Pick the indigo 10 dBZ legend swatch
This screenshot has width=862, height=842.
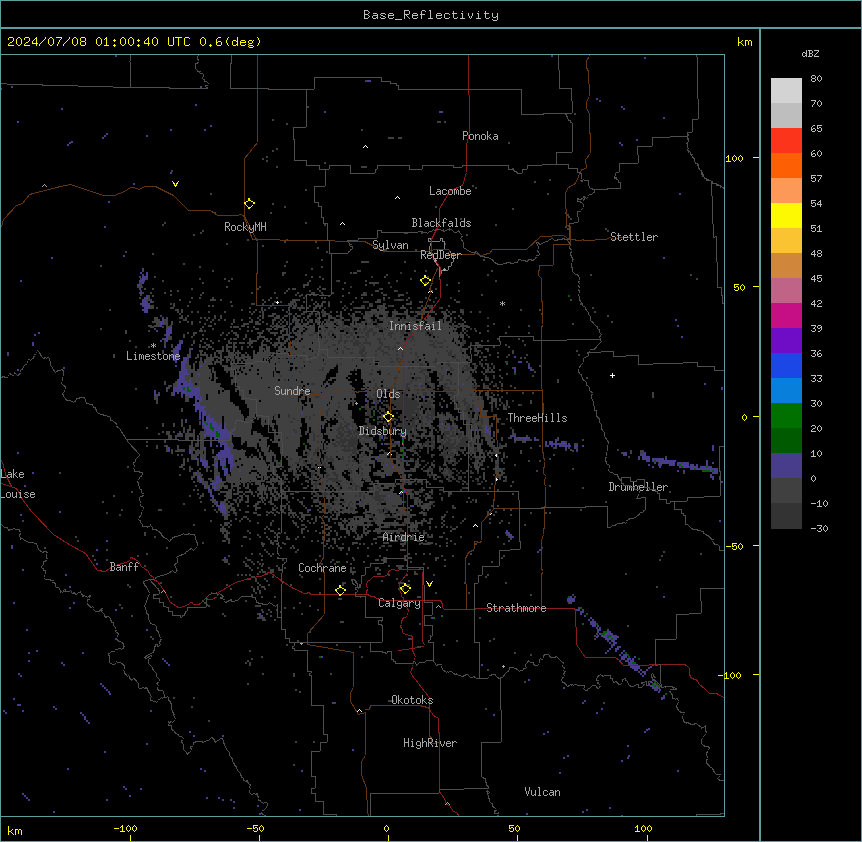786,466
